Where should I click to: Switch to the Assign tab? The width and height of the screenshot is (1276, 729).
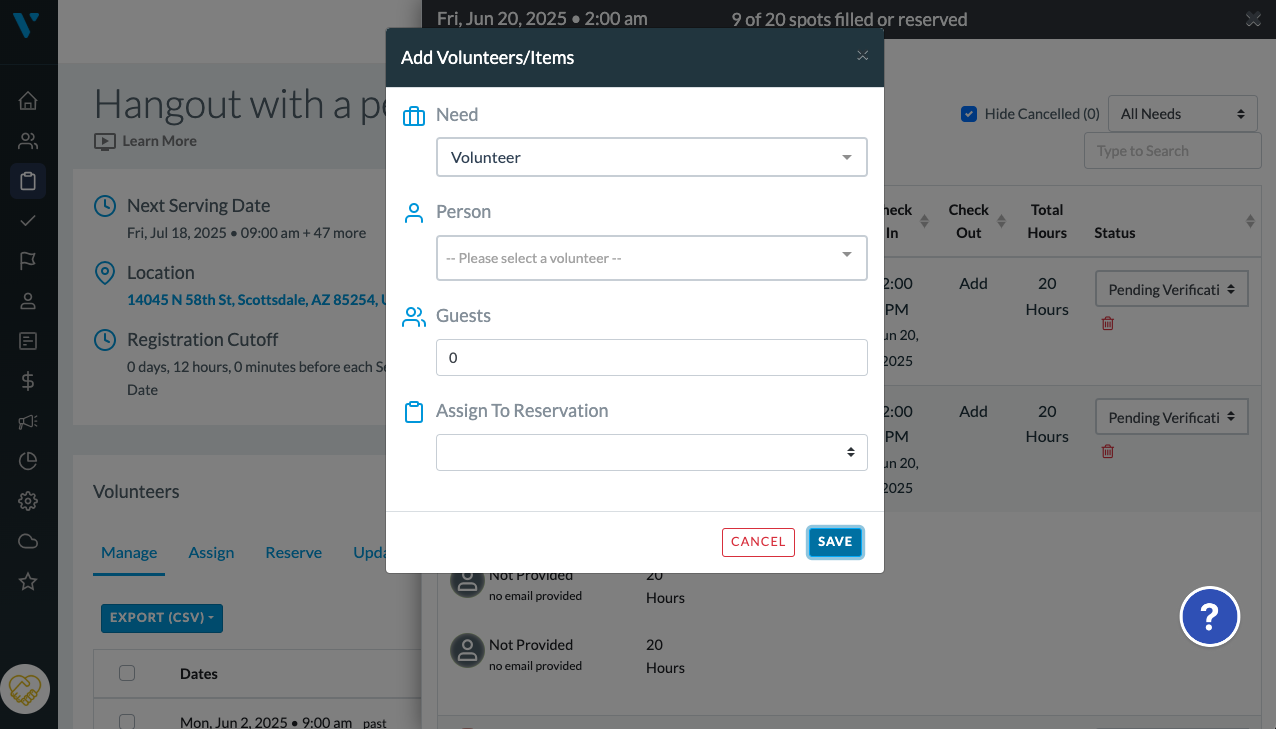pyautogui.click(x=211, y=553)
